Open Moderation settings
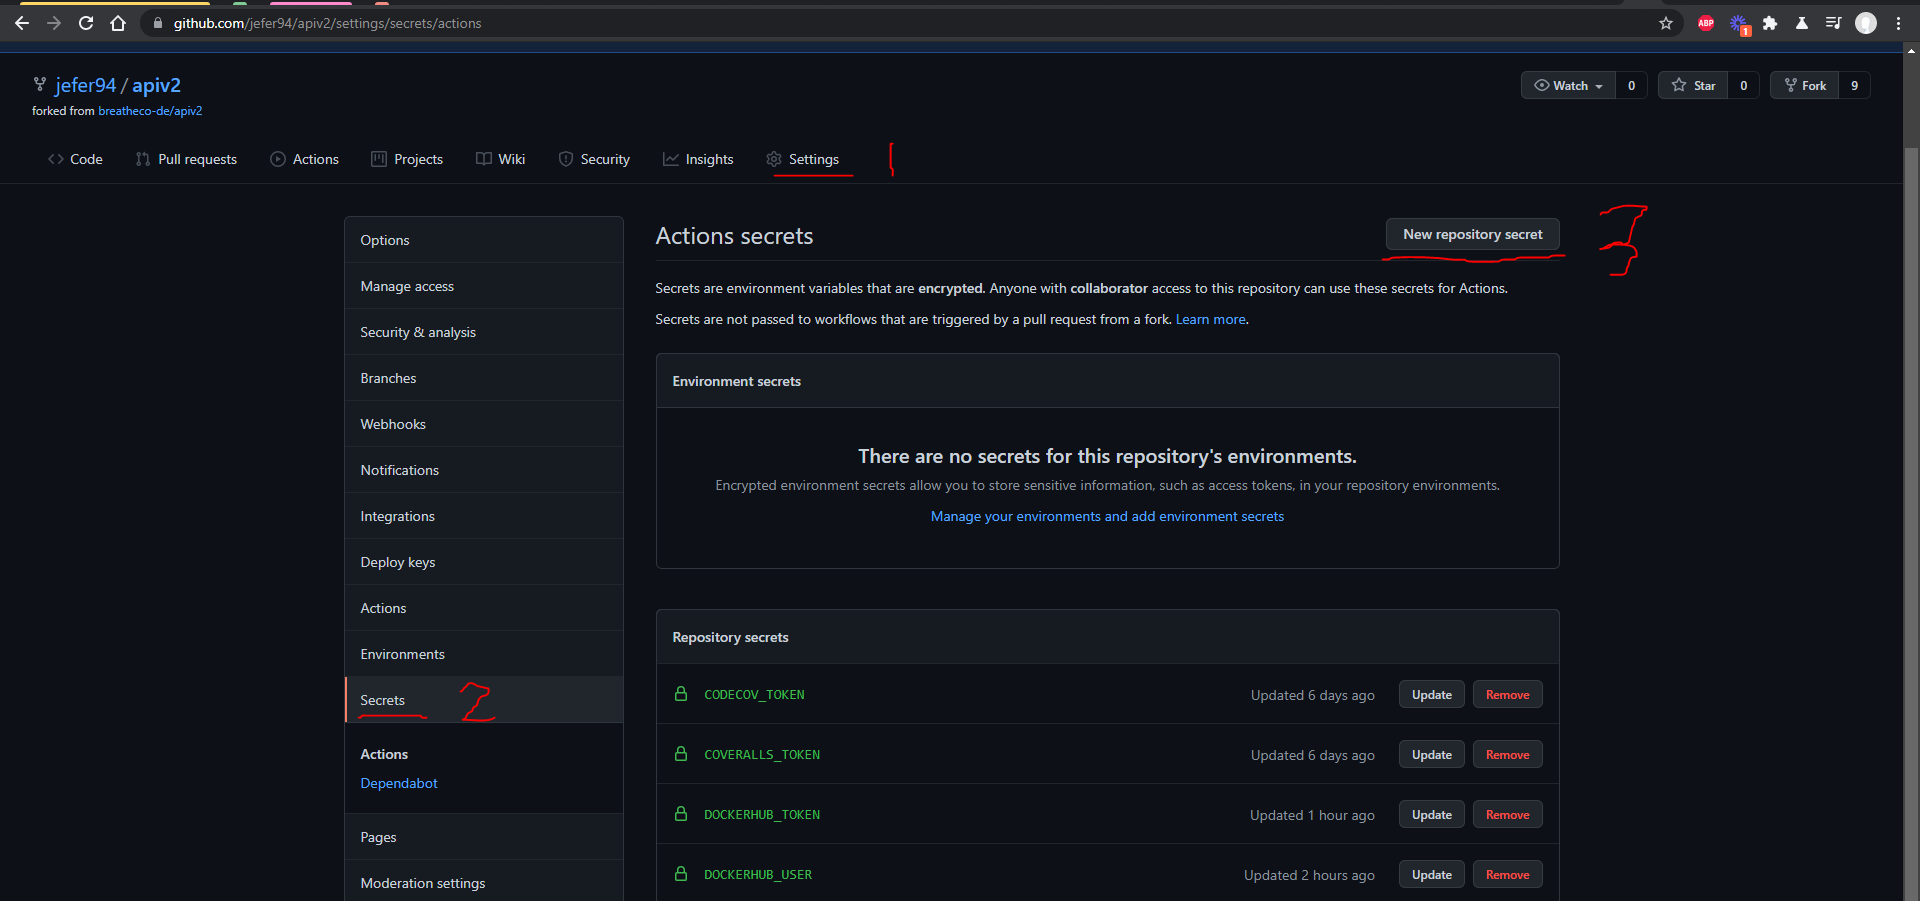 (x=484, y=883)
